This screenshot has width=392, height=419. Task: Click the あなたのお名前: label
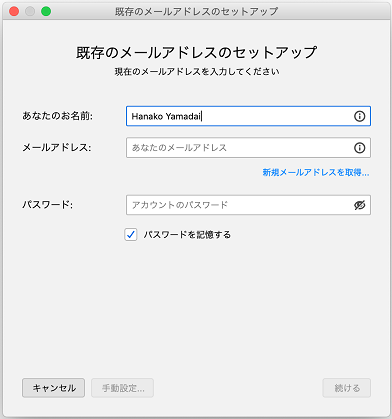[57, 116]
